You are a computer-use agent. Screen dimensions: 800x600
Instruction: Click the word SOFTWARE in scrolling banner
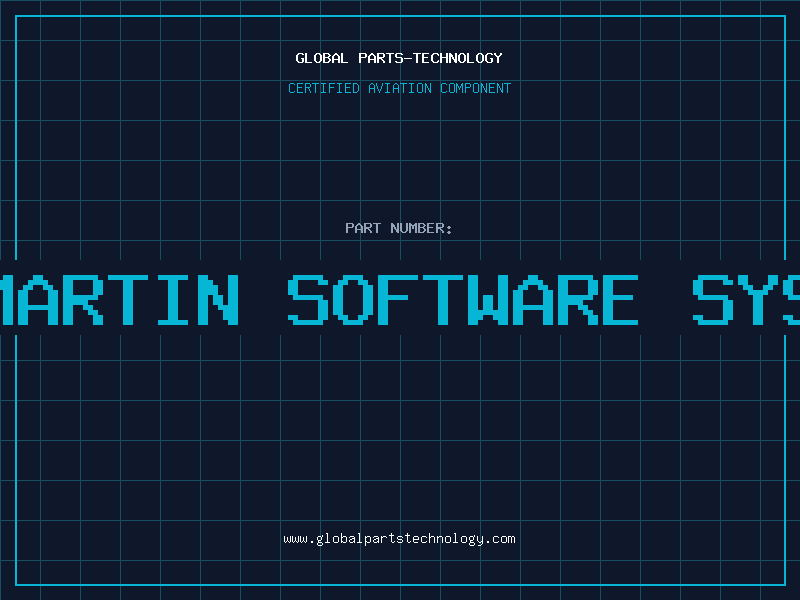(463, 299)
